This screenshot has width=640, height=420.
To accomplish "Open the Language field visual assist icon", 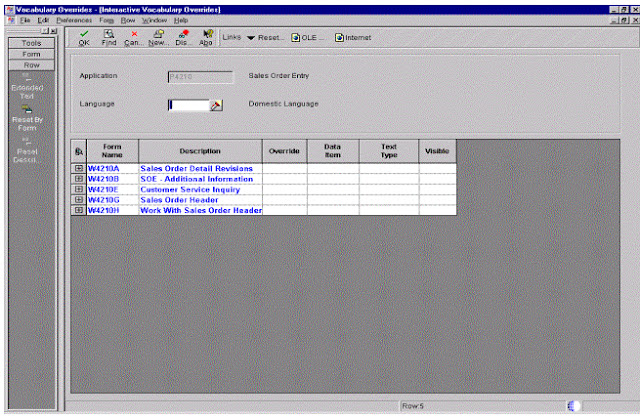I will click(x=216, y=105).
